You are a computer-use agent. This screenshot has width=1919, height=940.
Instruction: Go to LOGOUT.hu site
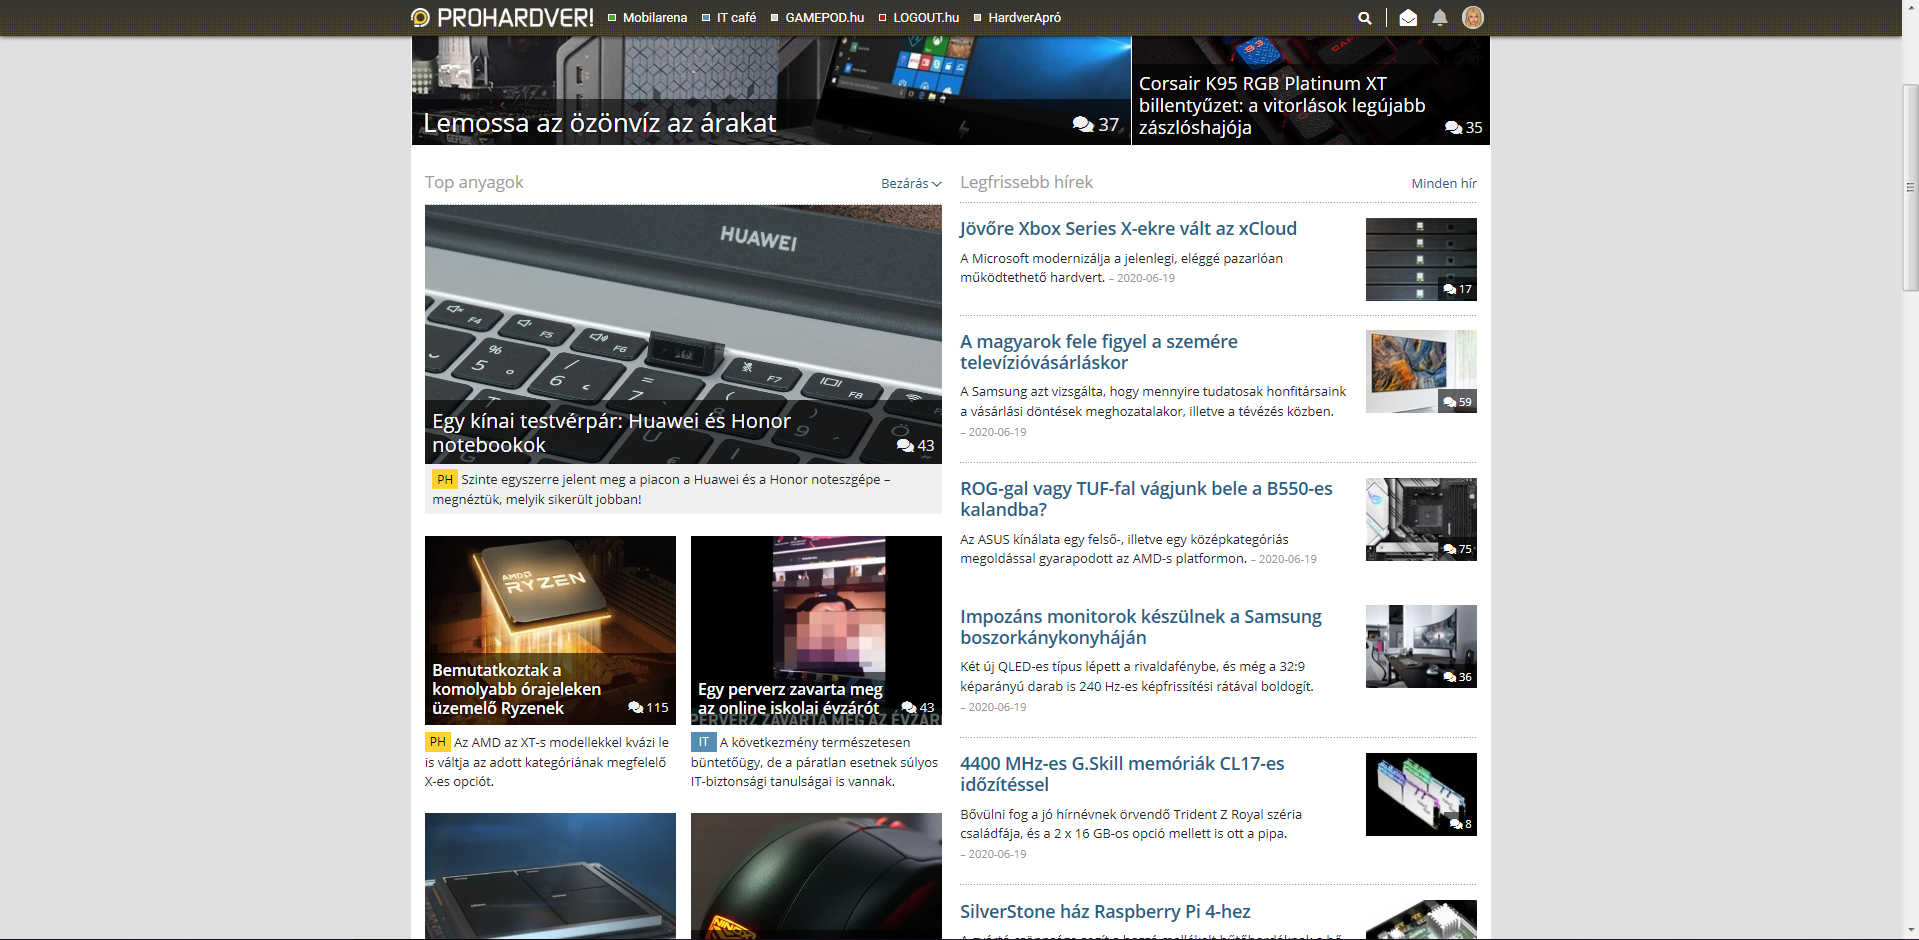919,18
